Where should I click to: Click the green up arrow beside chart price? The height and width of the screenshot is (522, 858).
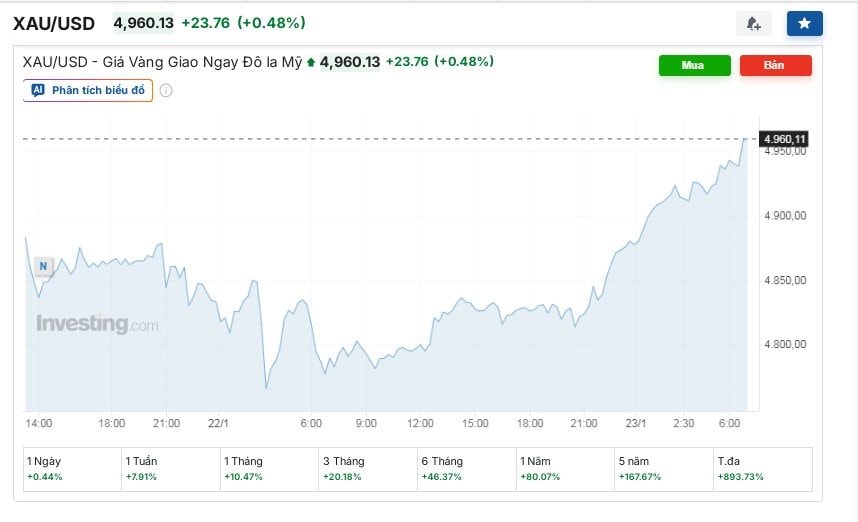311,62
